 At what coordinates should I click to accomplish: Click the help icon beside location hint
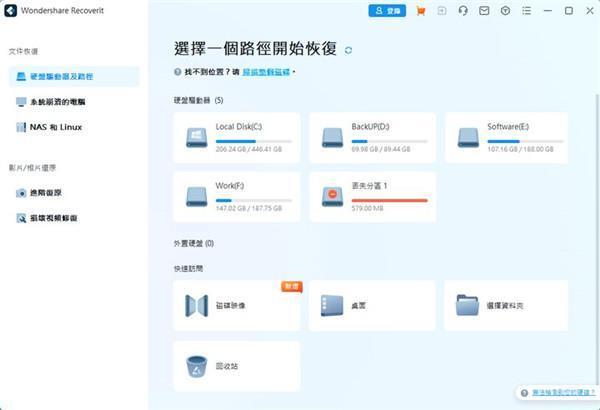point(178,72)
